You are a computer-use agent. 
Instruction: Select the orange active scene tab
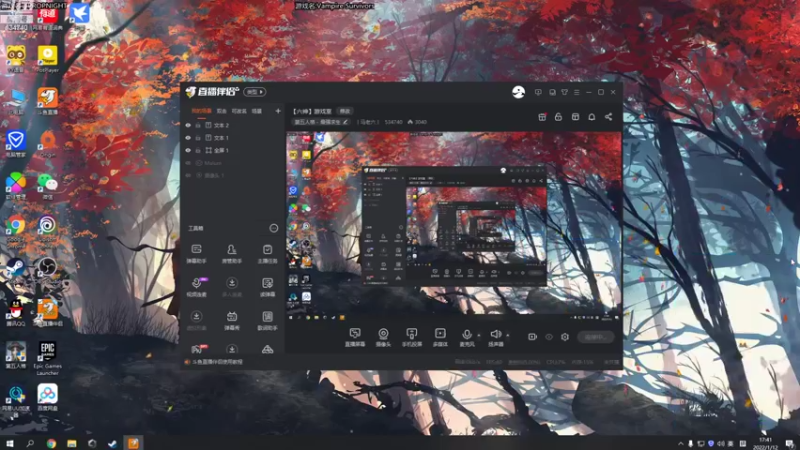click(201, 111)
